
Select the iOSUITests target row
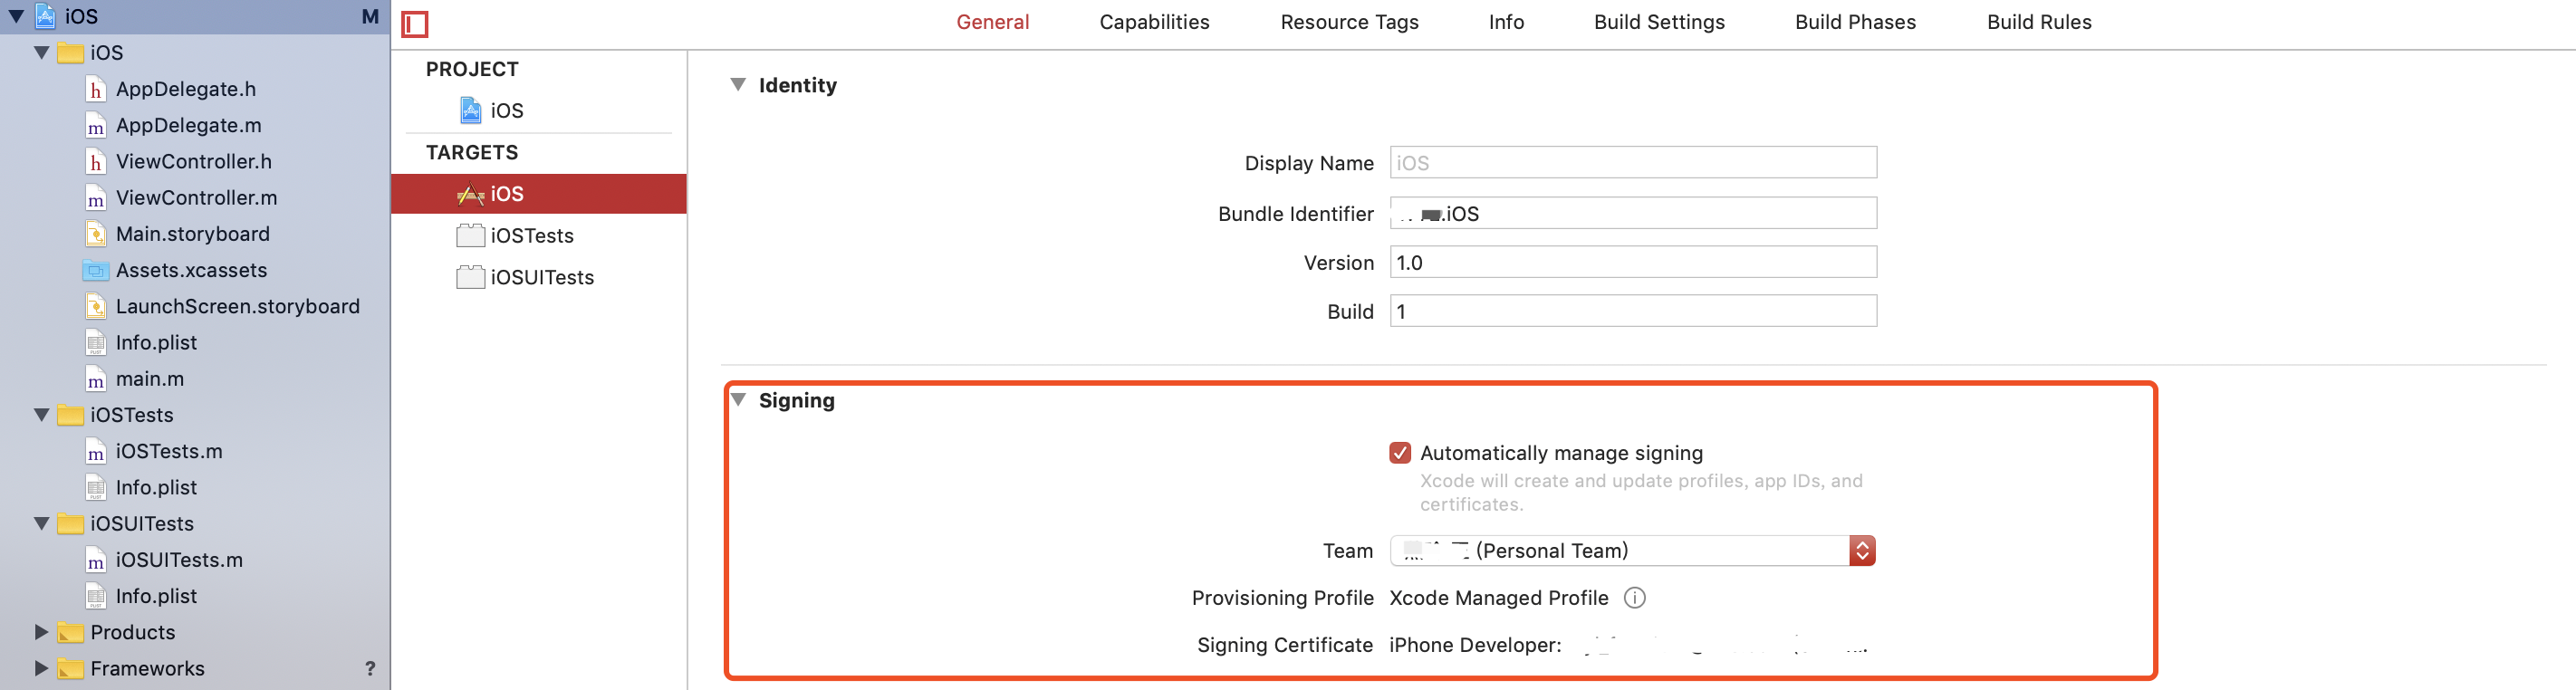[539, 277]
